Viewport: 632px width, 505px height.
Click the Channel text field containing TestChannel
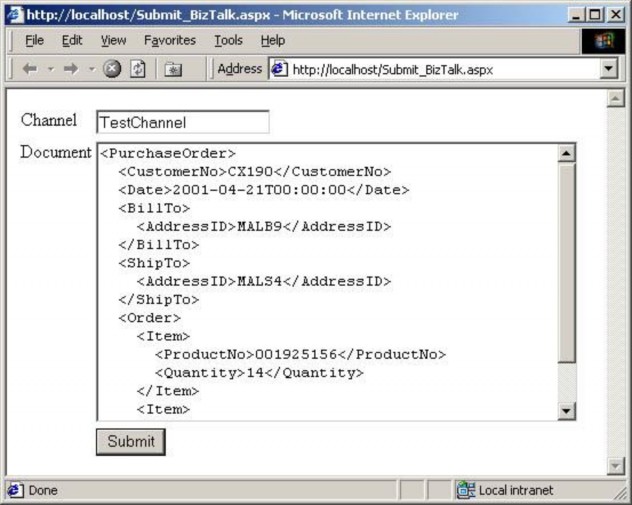[x=182, y=122]
